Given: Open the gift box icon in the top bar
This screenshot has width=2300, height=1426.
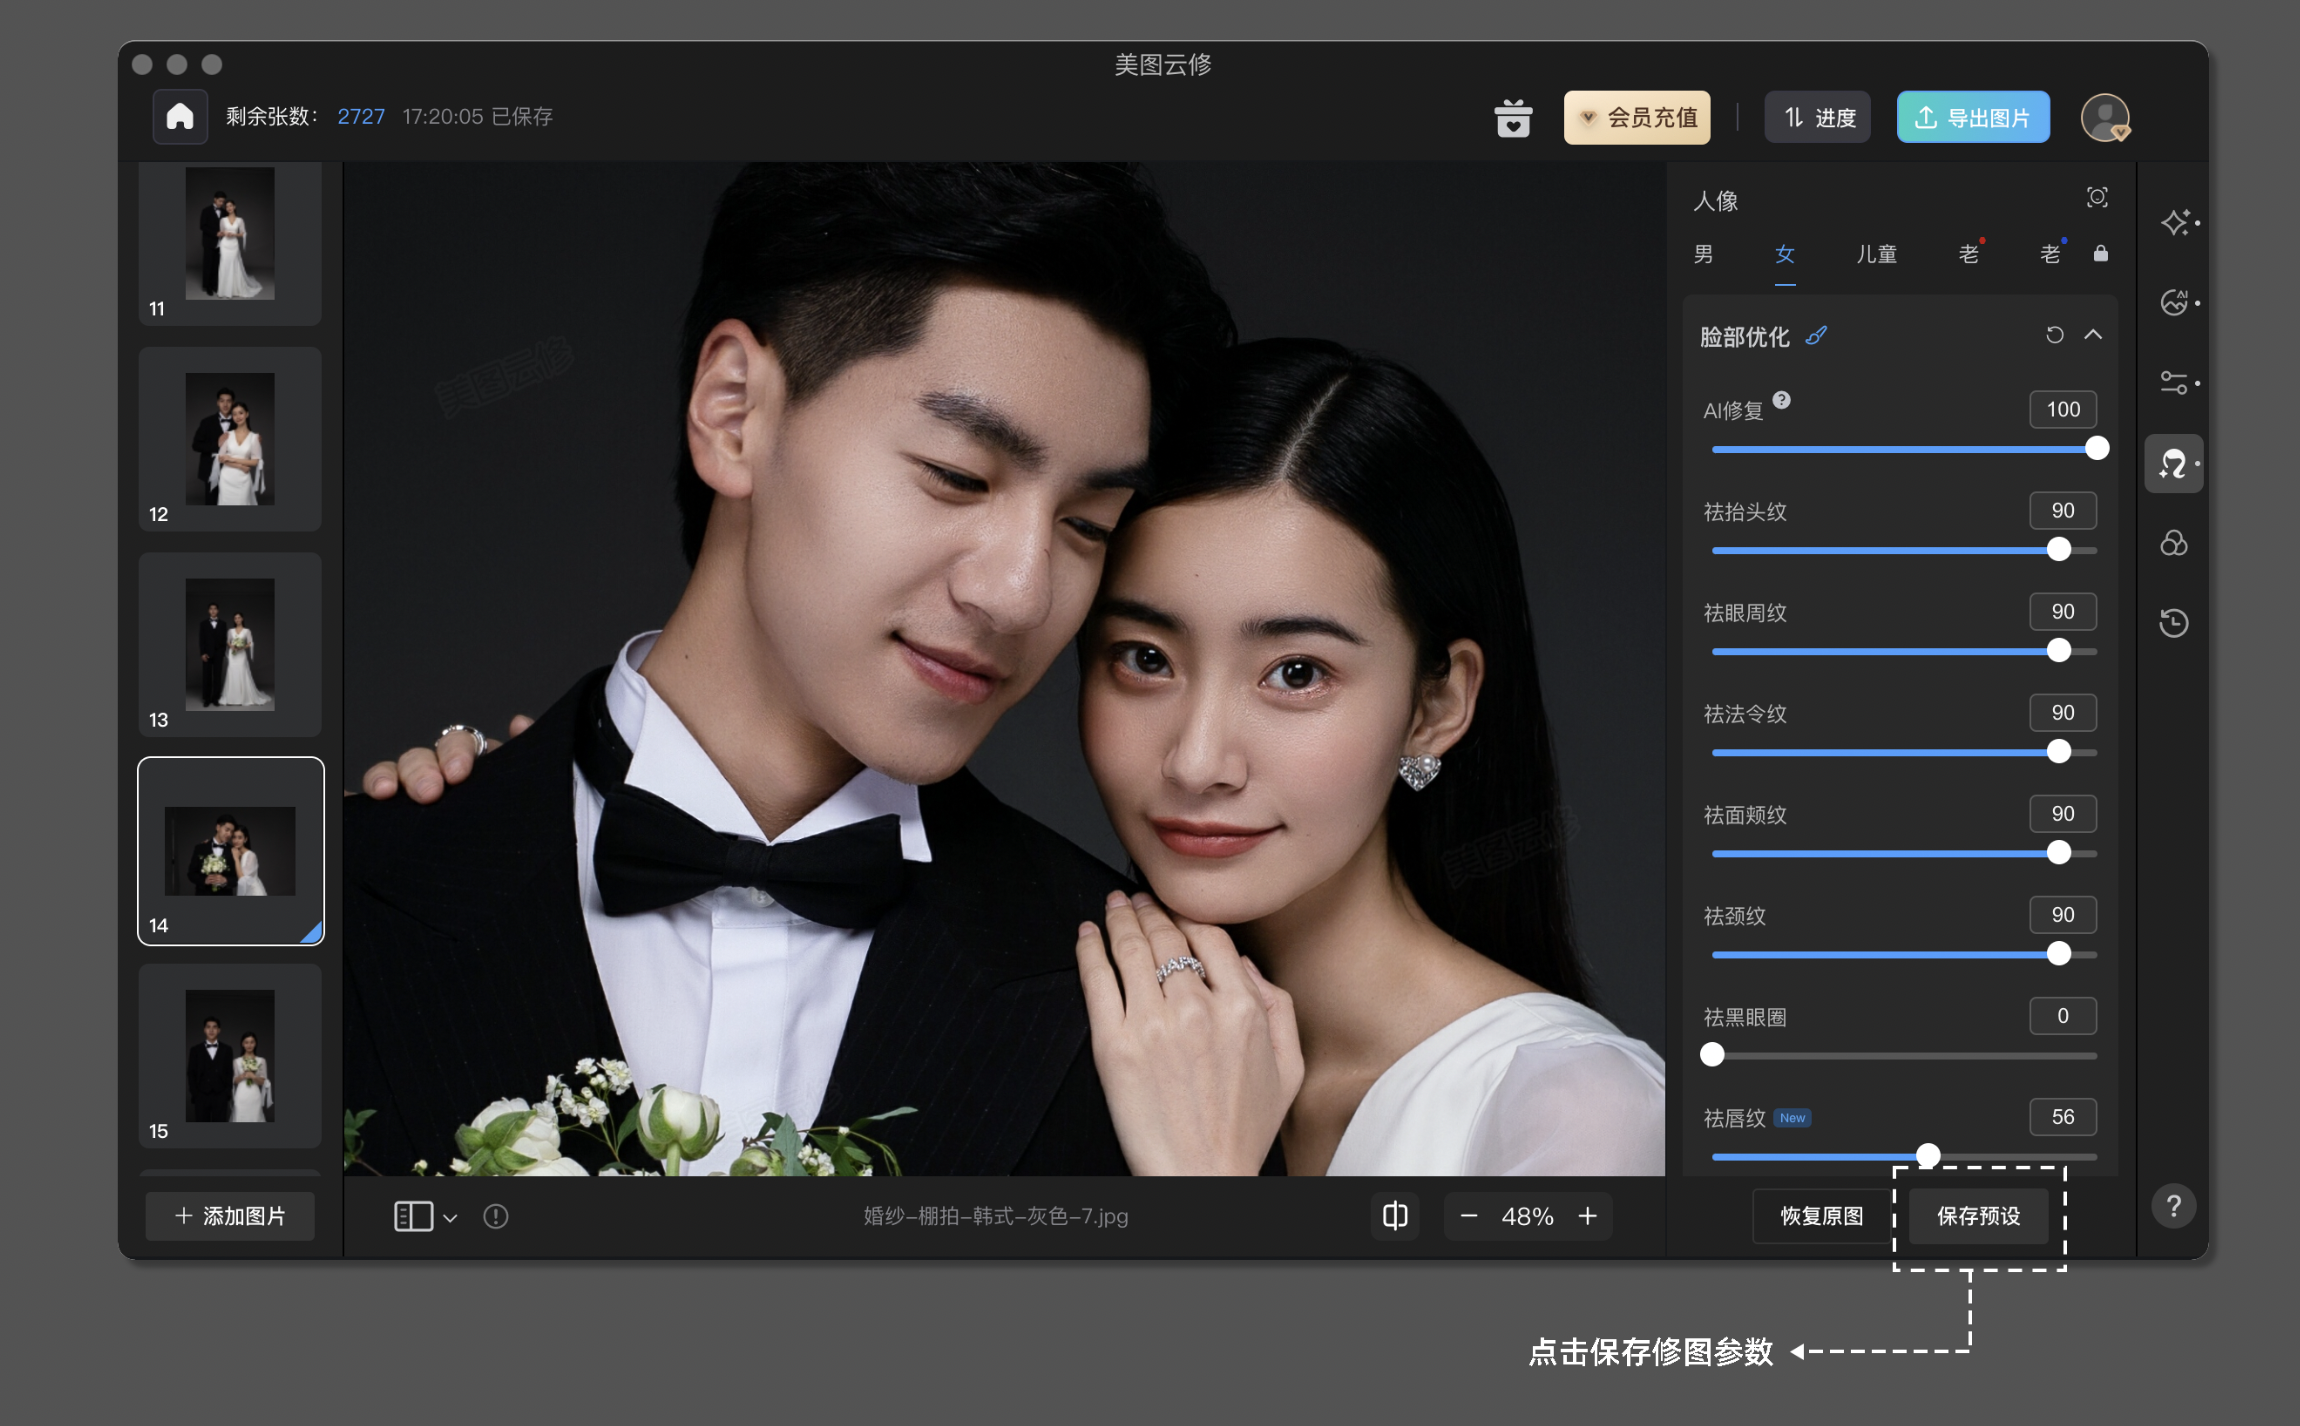Looking at the screenshot, I should coord(1513,117).
